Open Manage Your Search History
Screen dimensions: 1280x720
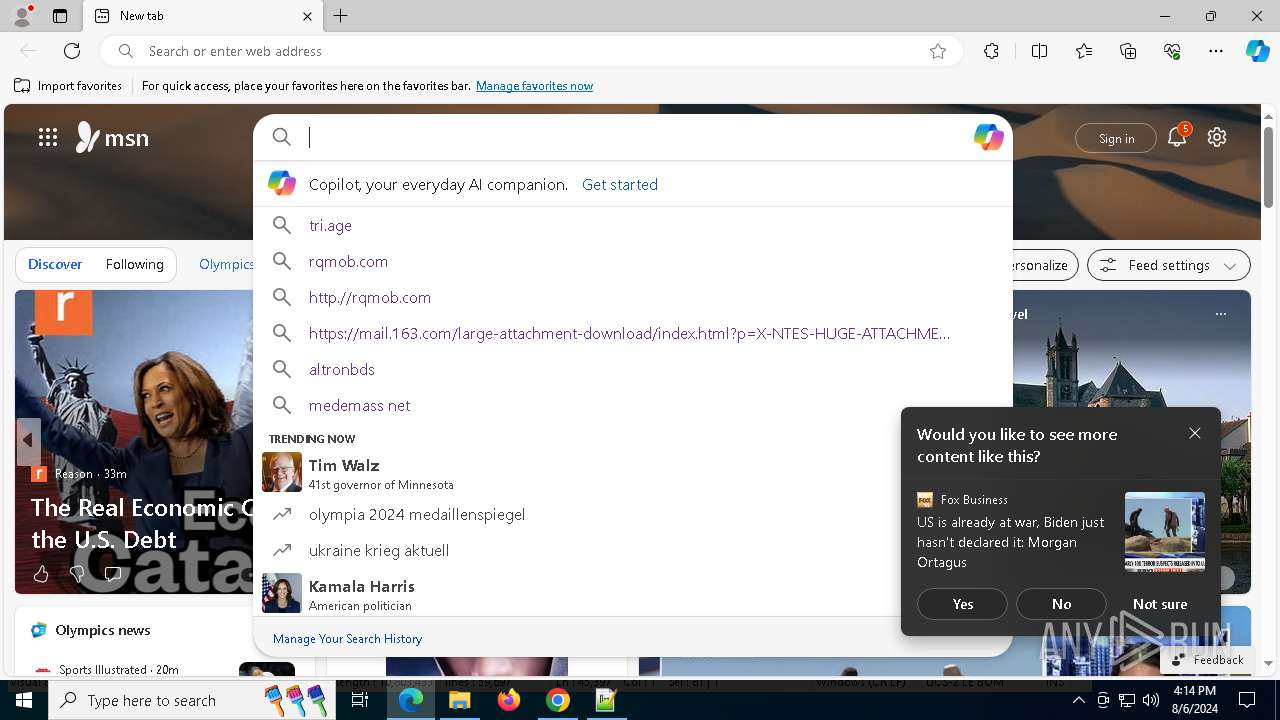point(347,639)
